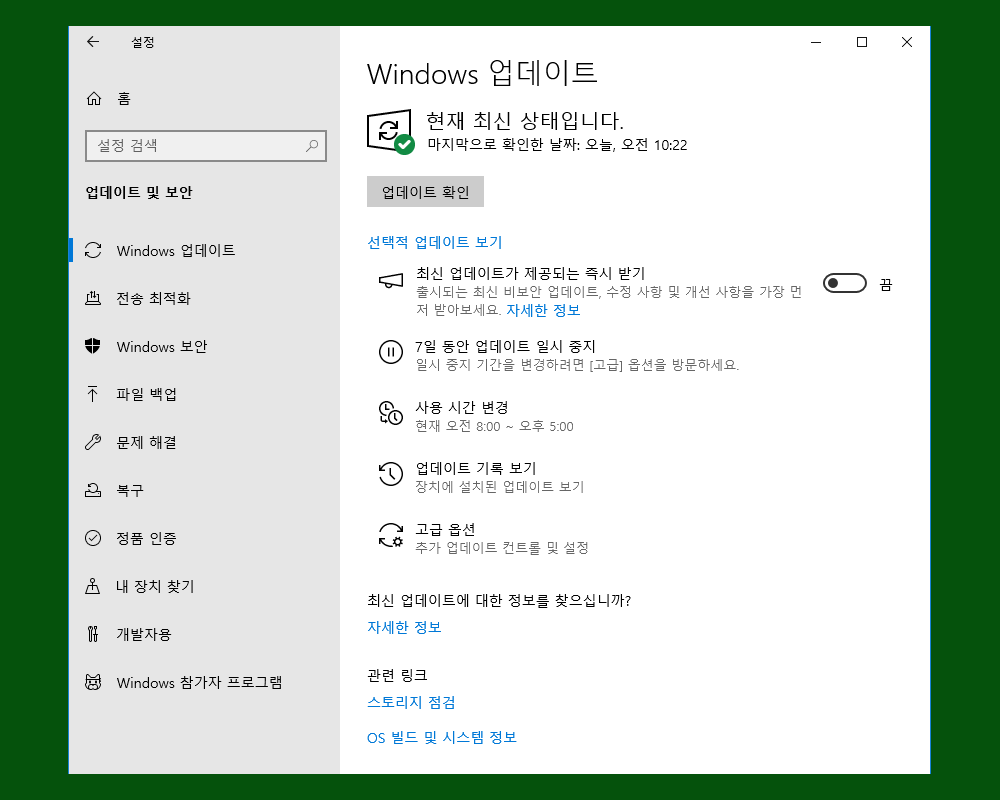The width and height of the screenshot is (1000, 800).
Task: Focus the 설정 검색 input field
Action: (205, 145)
